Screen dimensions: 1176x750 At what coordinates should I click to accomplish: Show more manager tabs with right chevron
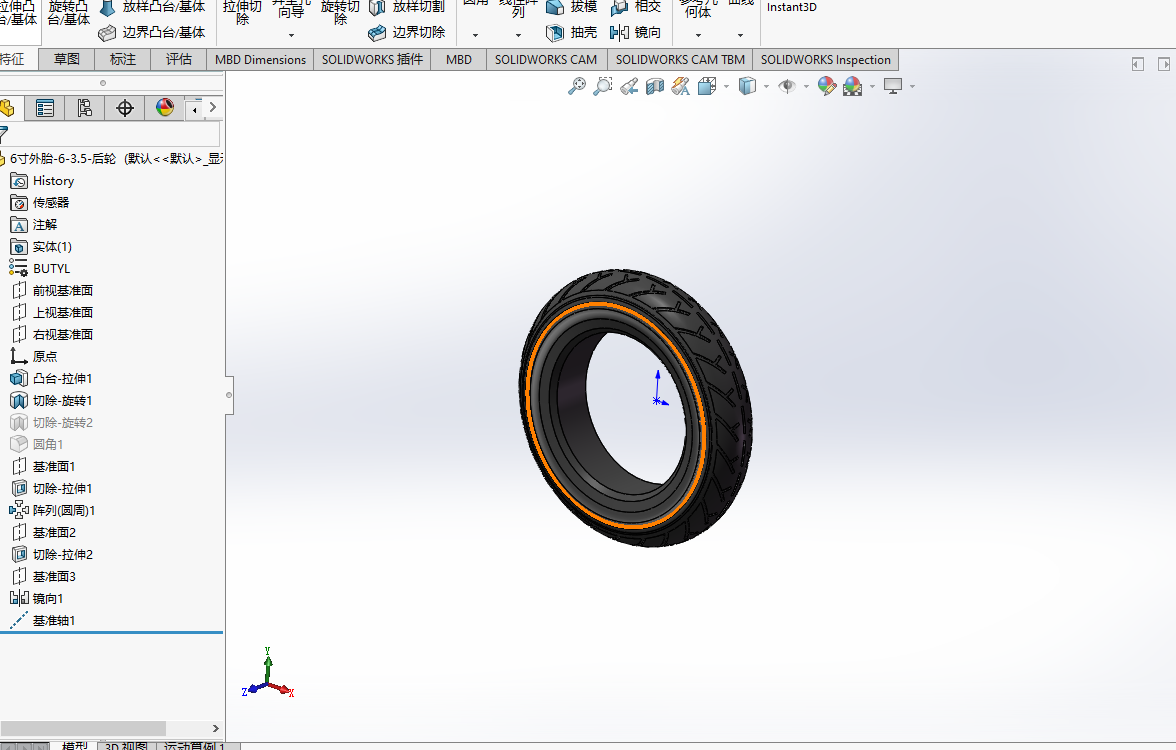pos(213,107)
